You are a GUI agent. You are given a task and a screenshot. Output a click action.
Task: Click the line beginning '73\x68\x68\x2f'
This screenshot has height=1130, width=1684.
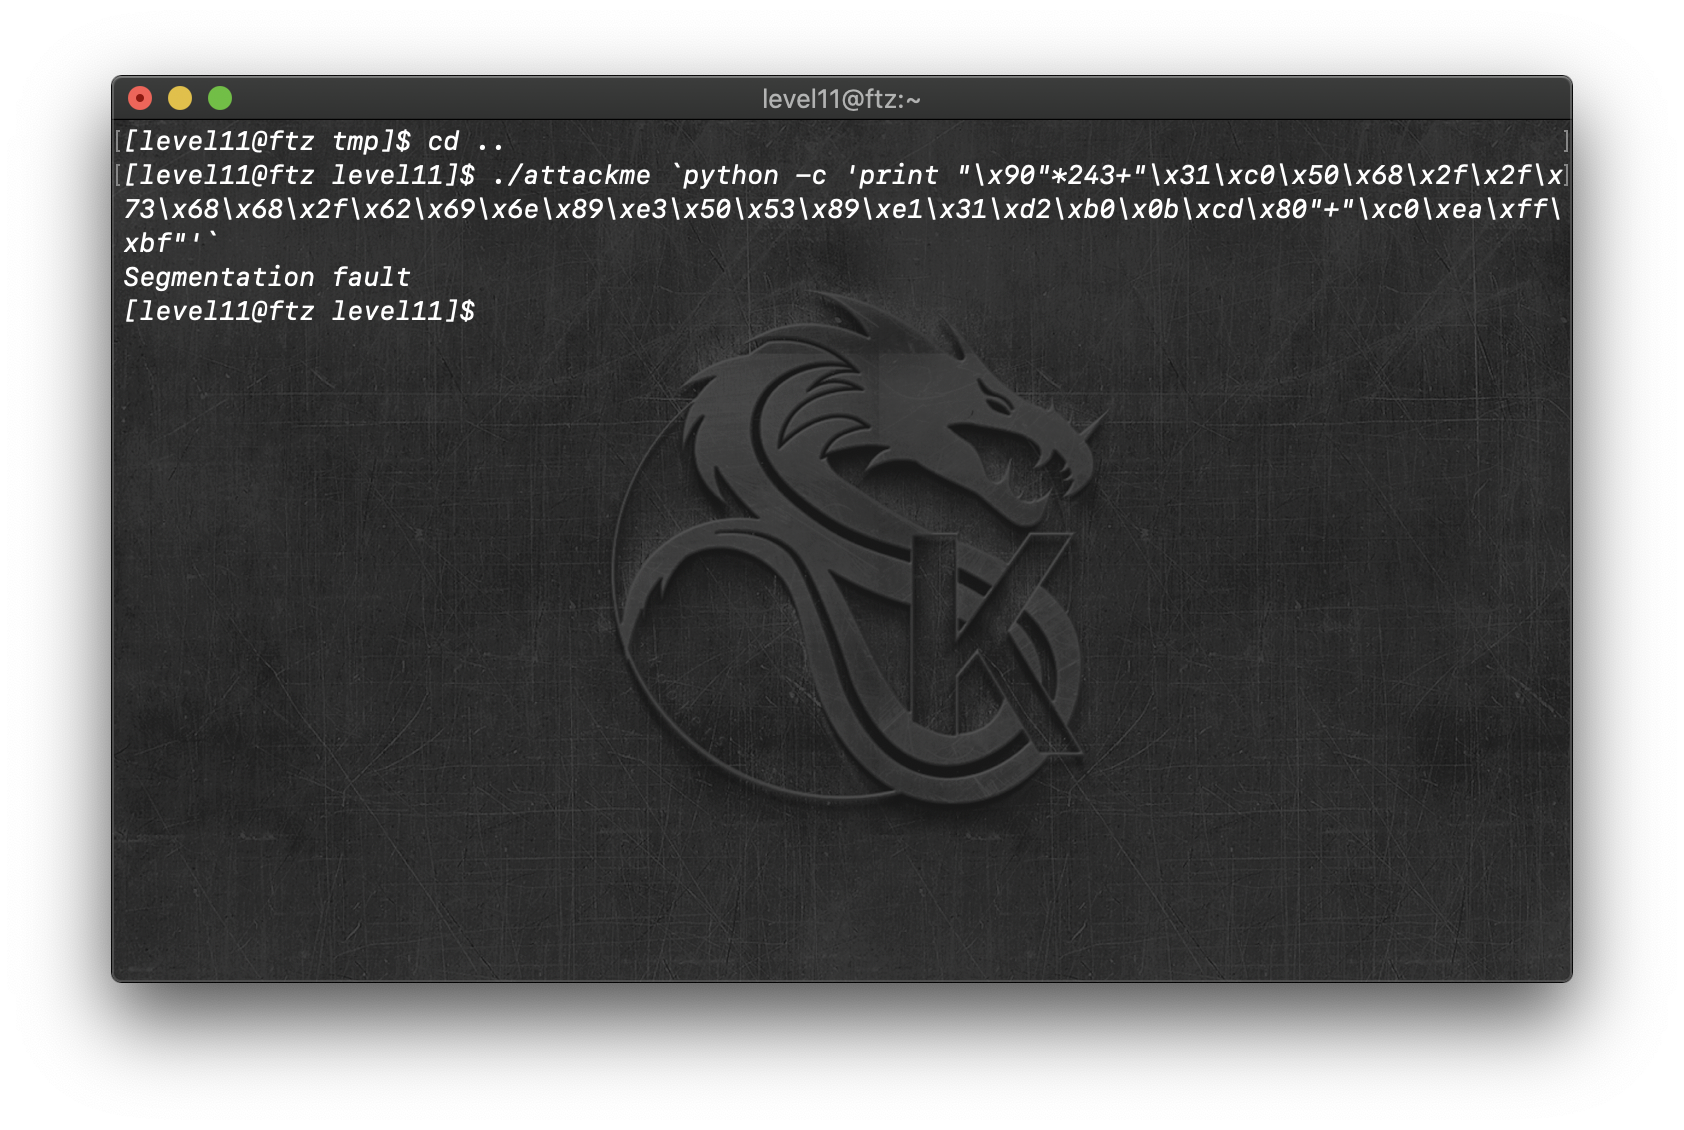pyautogui.click(x=842, y=210)
